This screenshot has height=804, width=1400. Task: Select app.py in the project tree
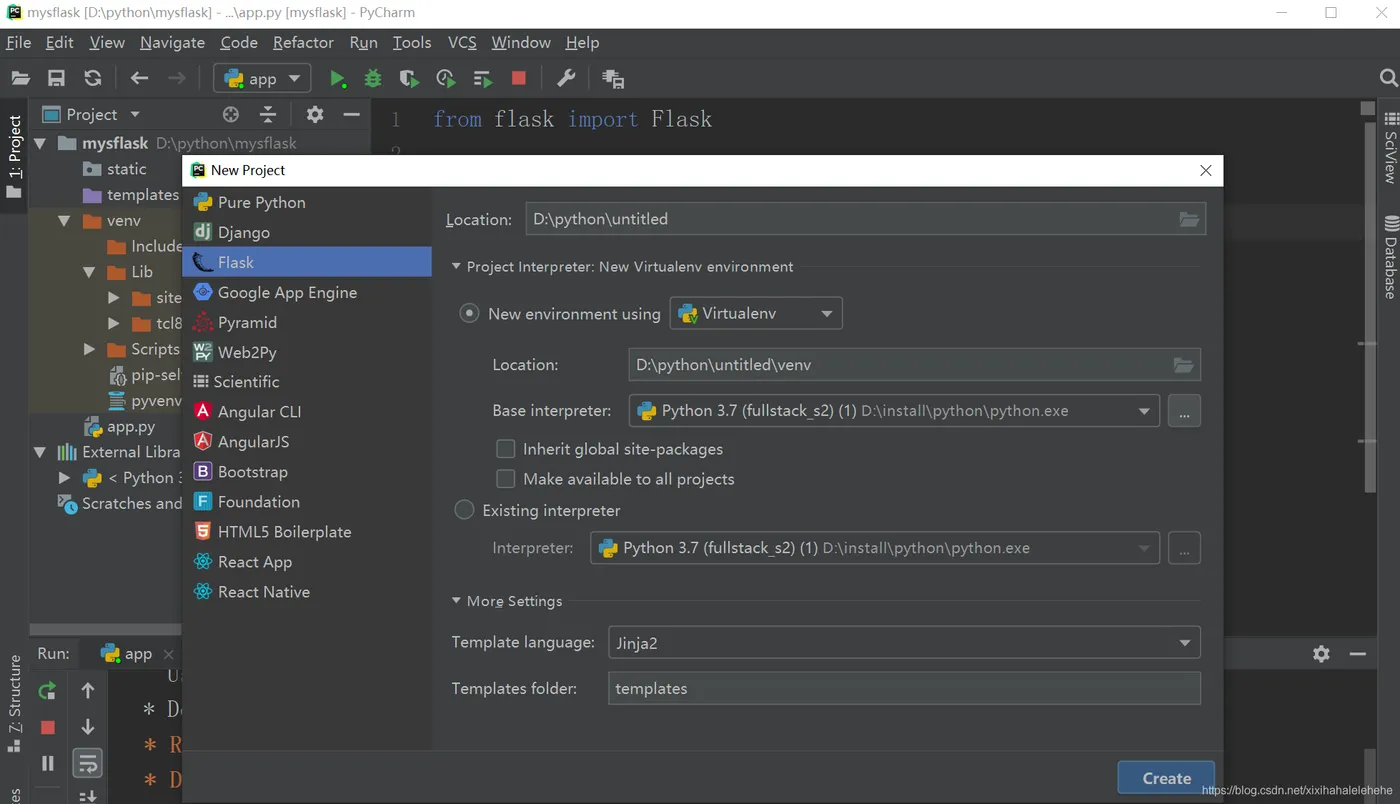click(x=130, y=427)
